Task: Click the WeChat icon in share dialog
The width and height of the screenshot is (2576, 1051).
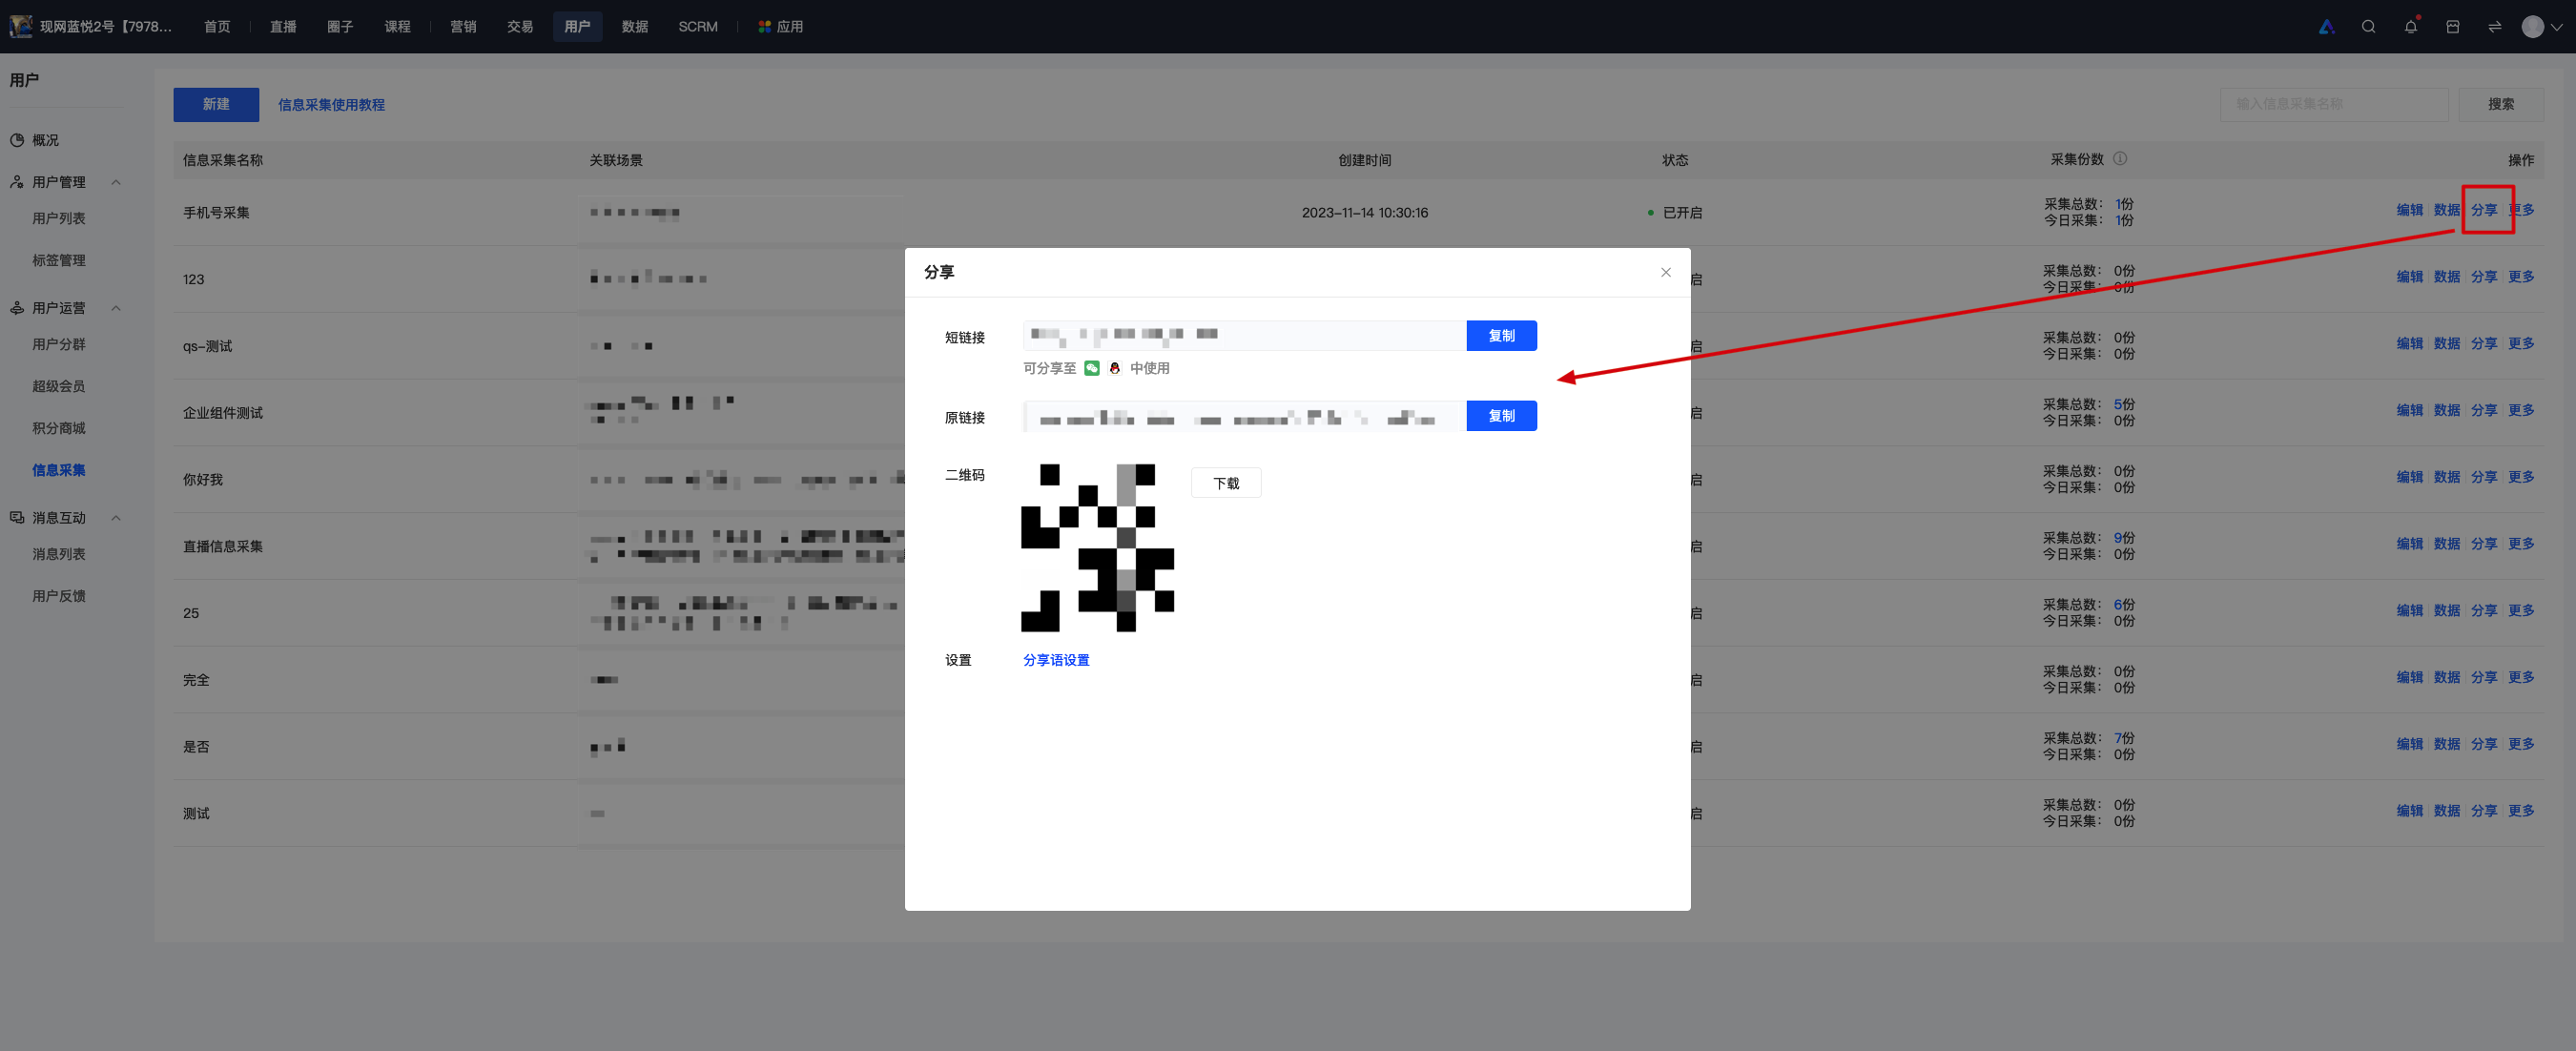Action: pyautogui.click(x=1092, y=368)
